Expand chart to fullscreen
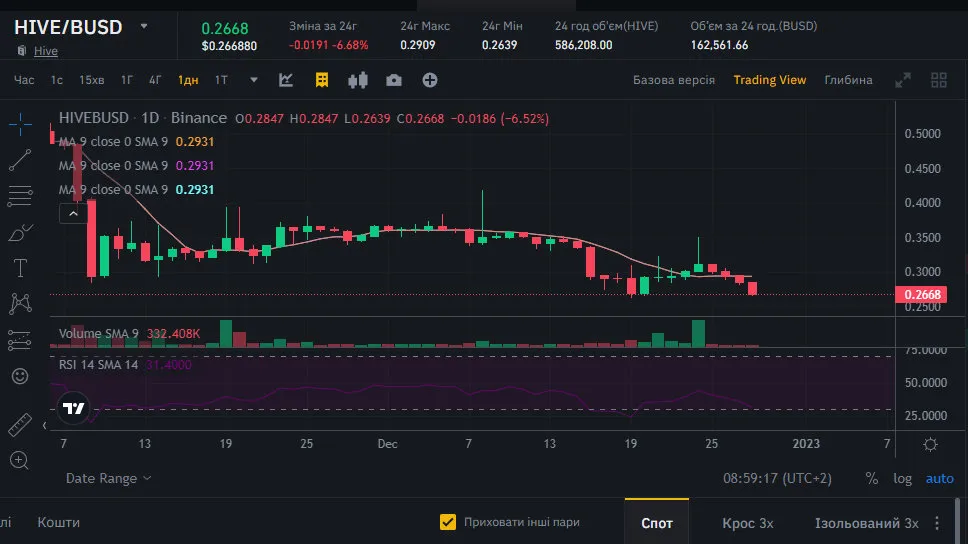This screenshot has width=968, height=544. pos(903,80)
